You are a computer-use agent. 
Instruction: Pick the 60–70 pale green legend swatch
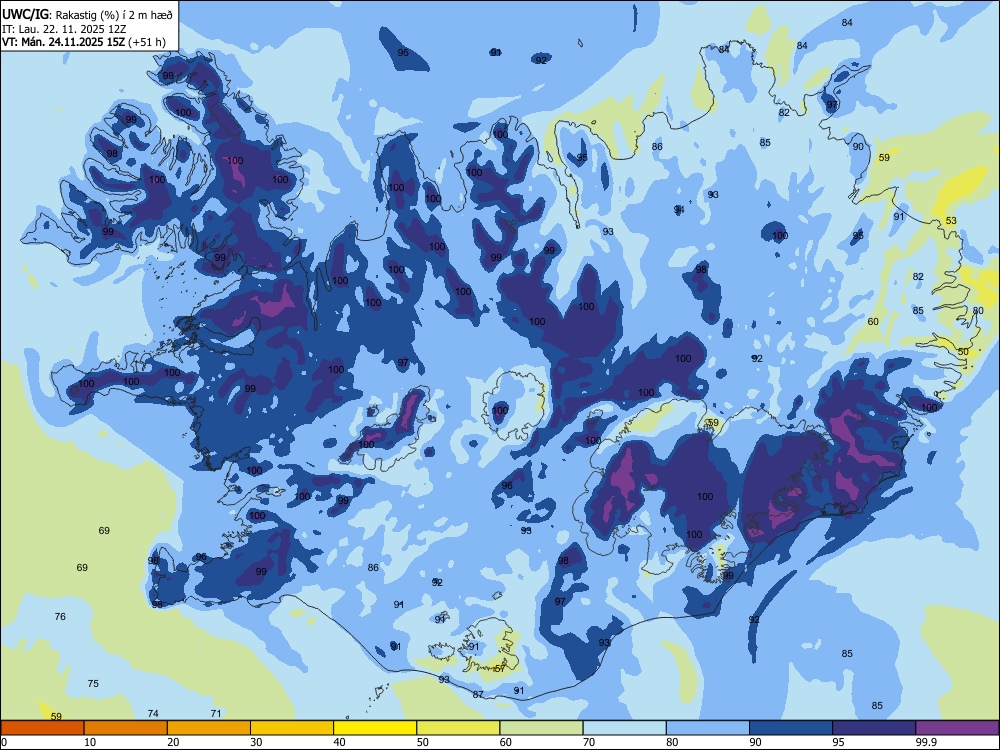click(541, 728)
